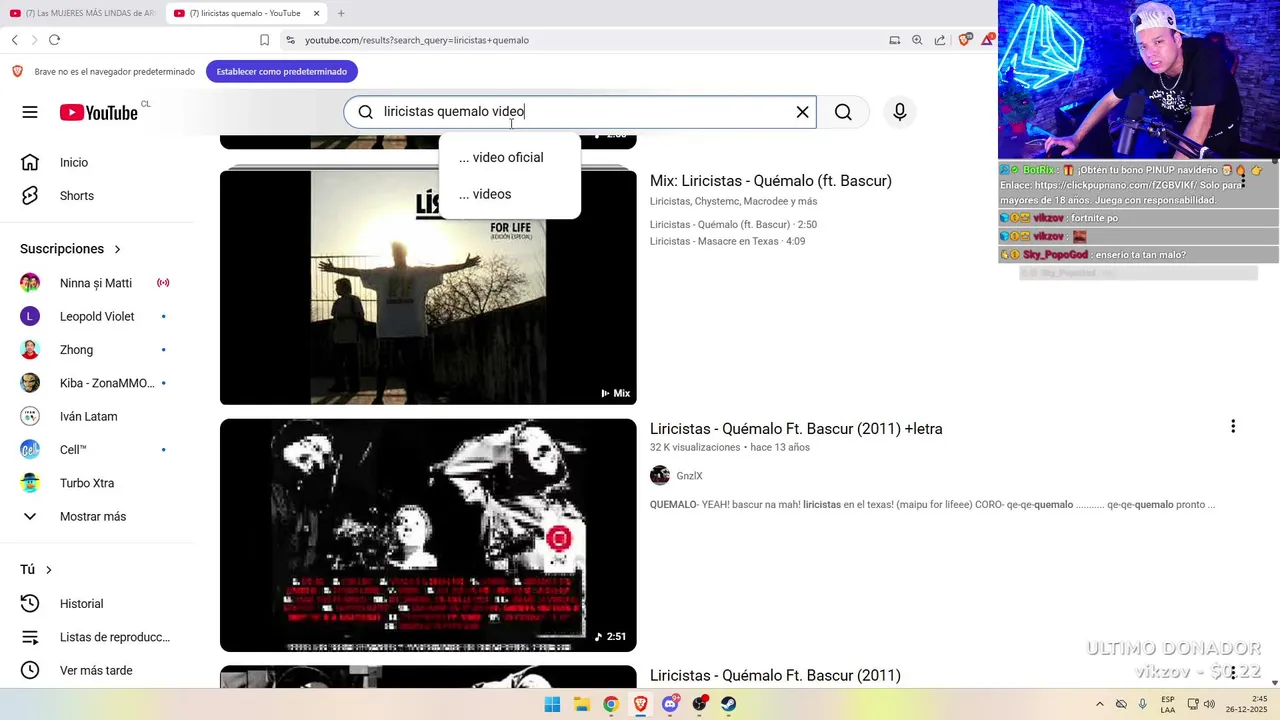Show hidden system tray icons
This screenshot has height=720, width=1280.
coord(1099,704)
